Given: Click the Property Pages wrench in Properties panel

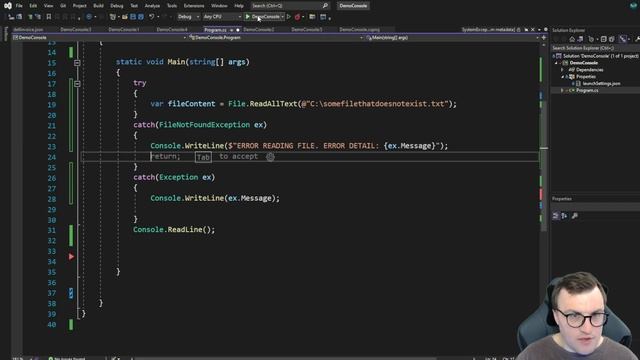Looking at the screenshot, I should pos(575,216).
